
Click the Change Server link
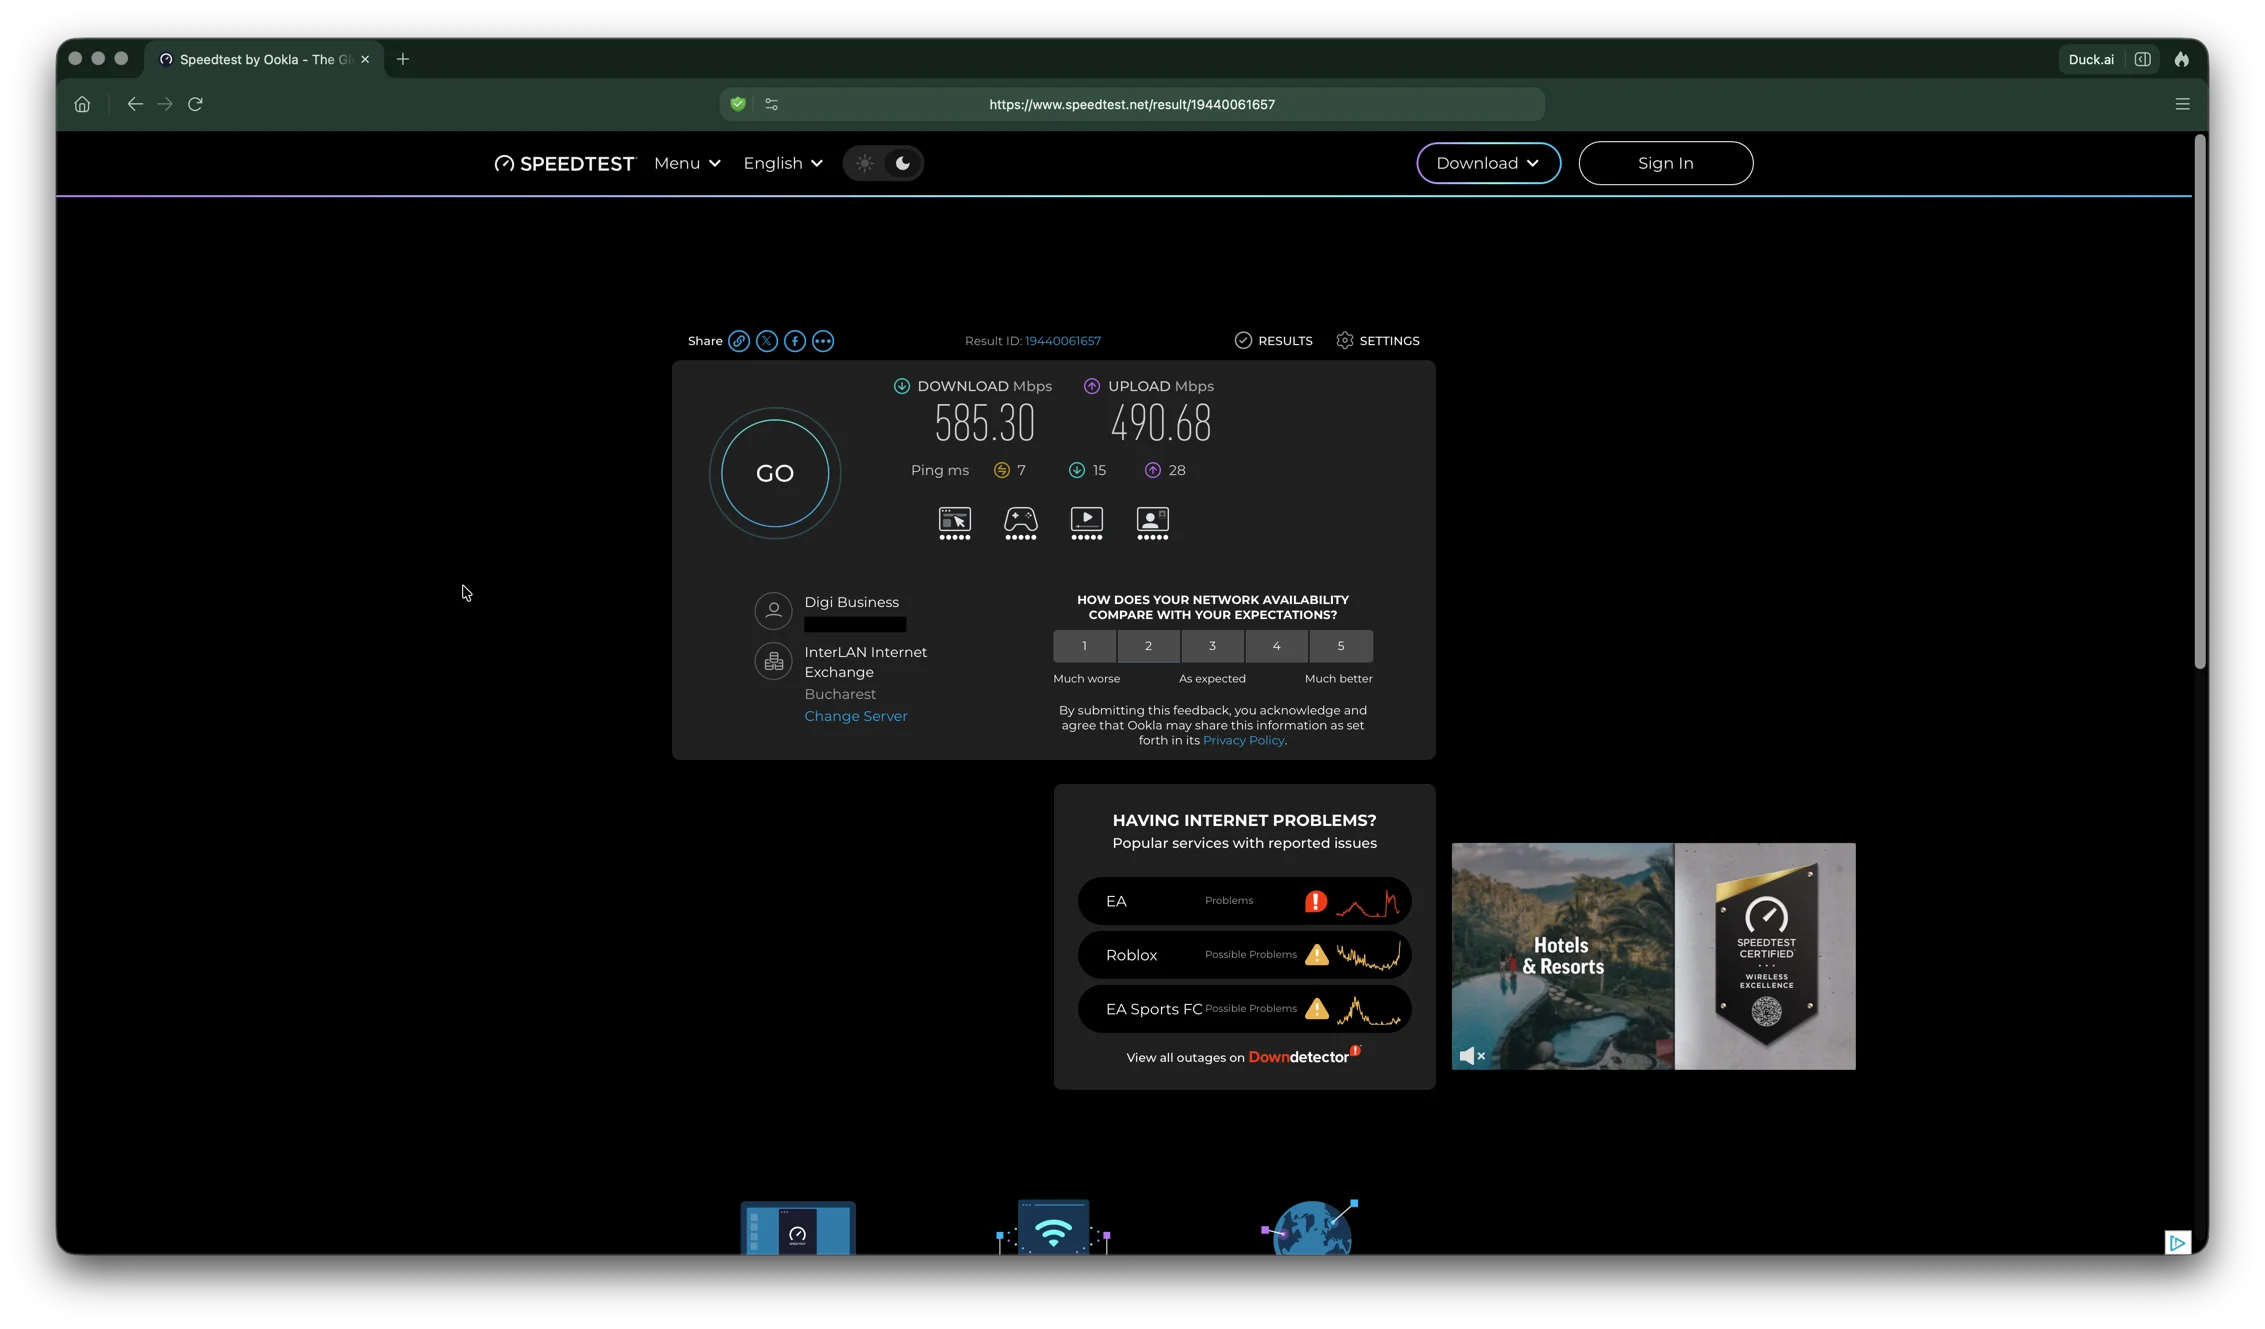click(855, 716)
